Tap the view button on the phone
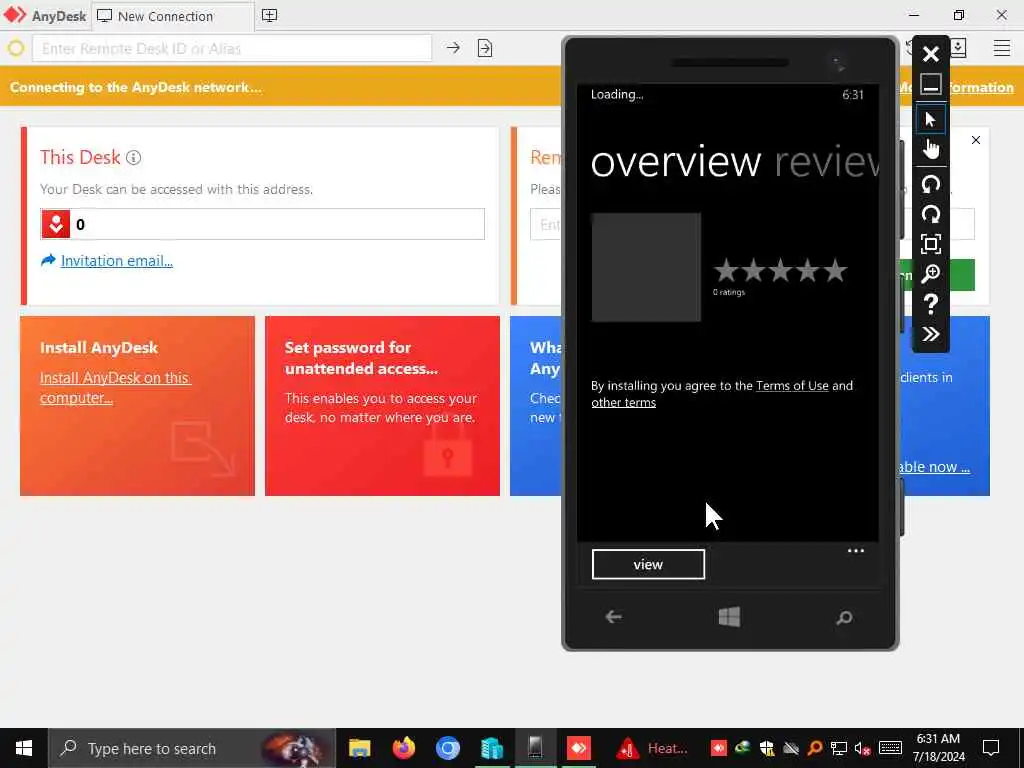The height and width of the screenshot is (768, 1024). [648, 564]
